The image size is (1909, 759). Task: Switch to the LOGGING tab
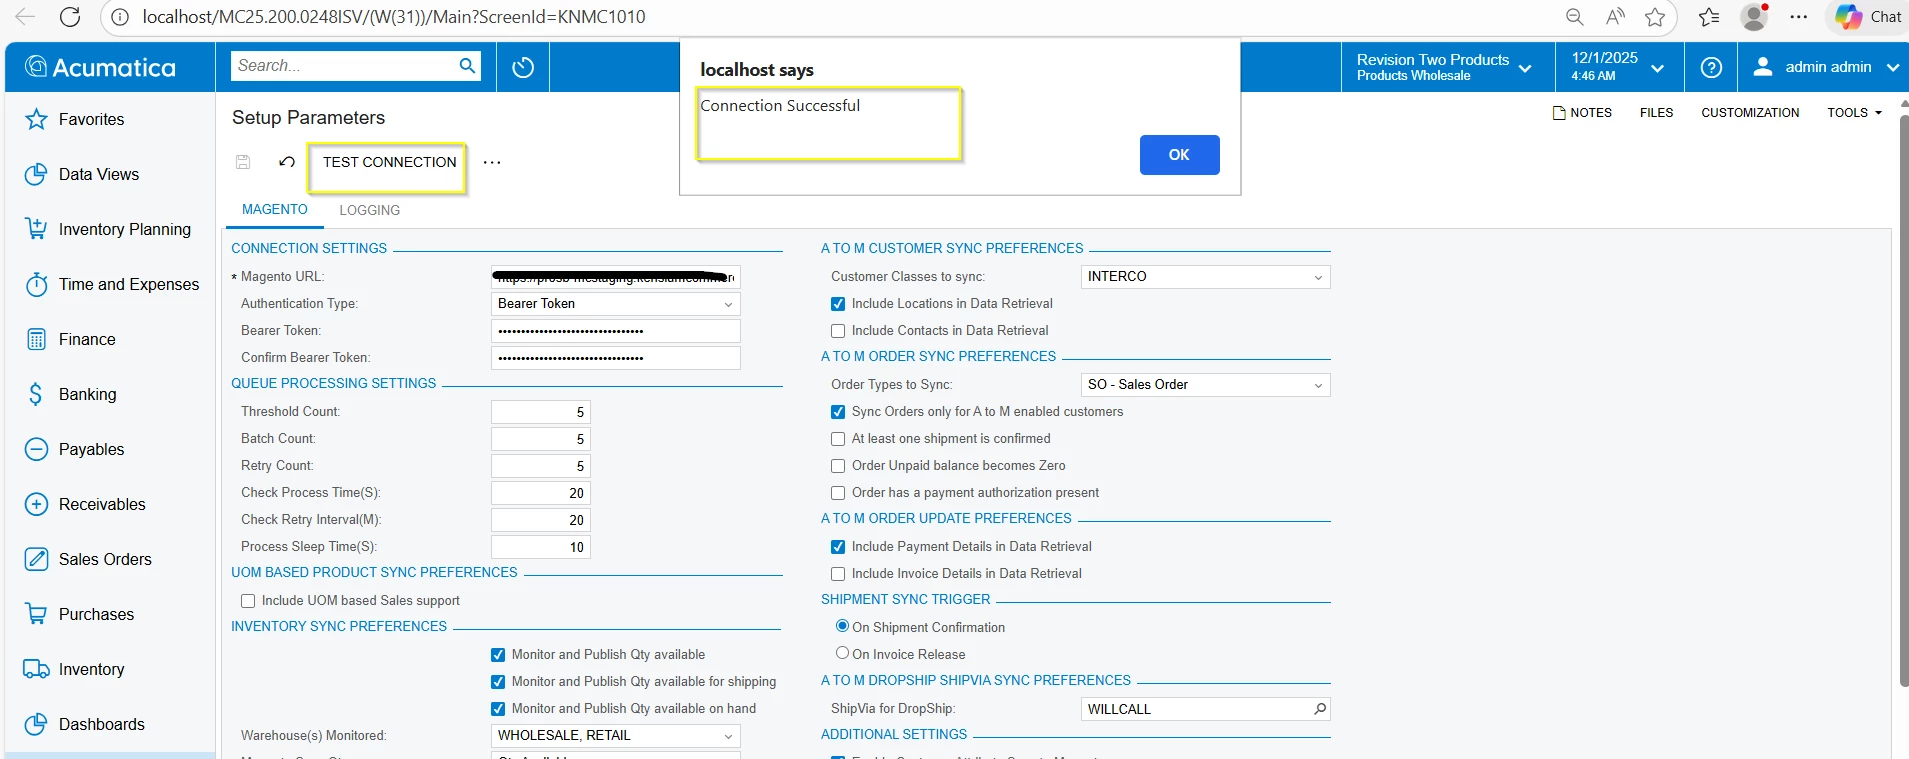click(369, 210)
